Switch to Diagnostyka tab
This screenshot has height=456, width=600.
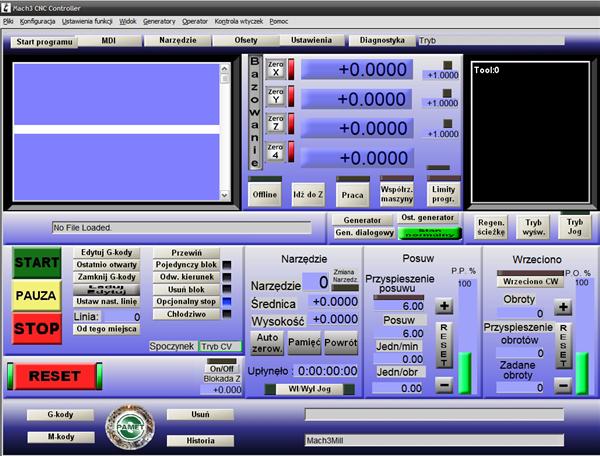click(382, 40)
